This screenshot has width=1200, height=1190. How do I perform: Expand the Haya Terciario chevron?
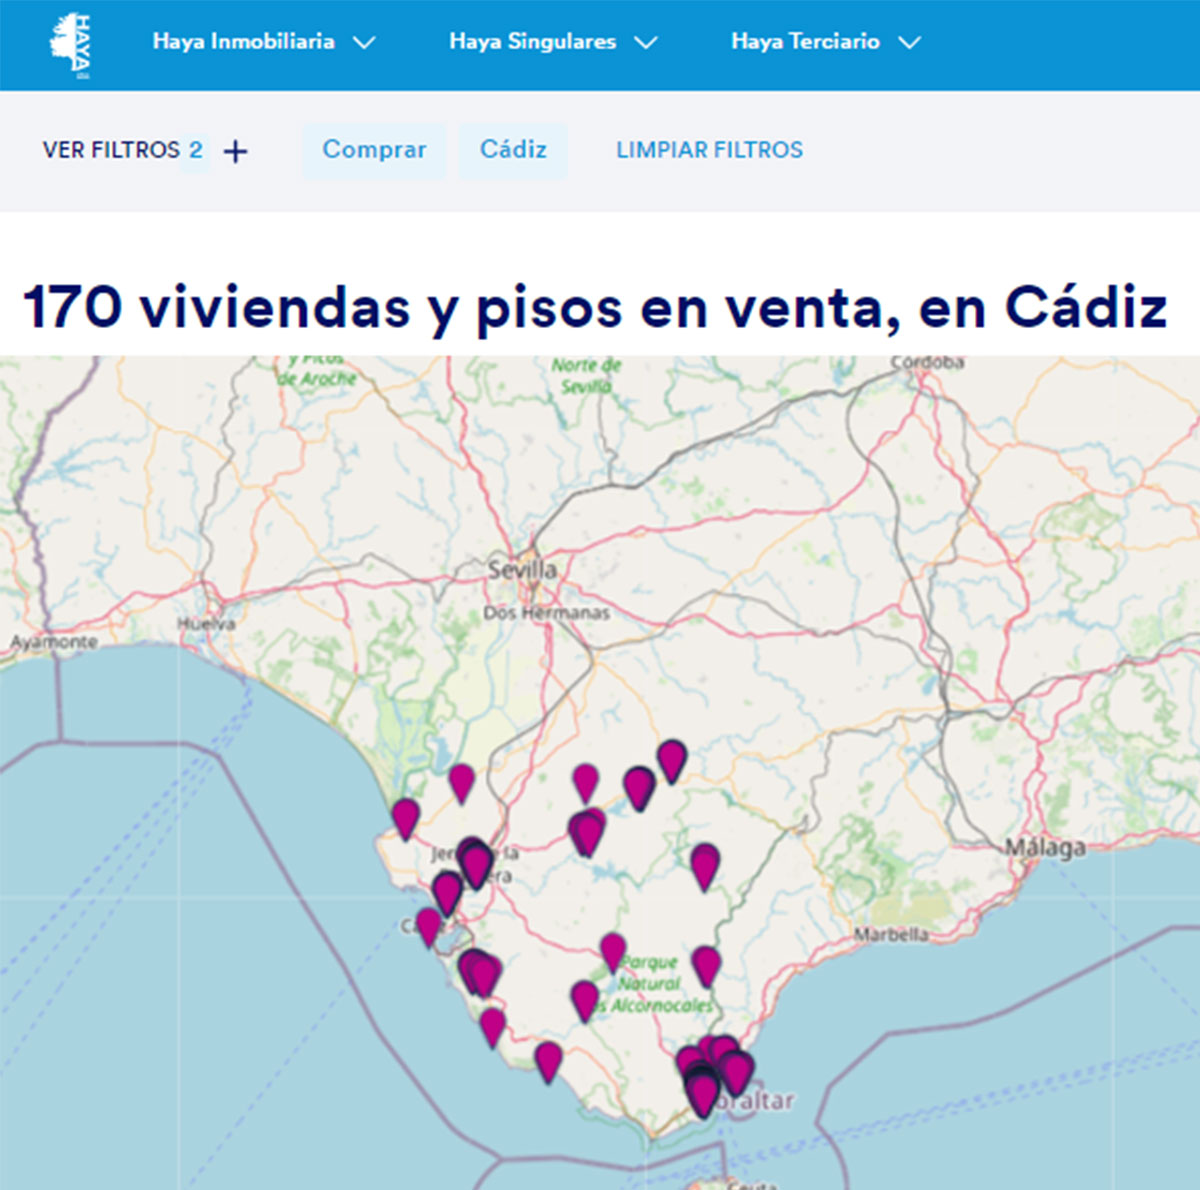click(908, 43)
